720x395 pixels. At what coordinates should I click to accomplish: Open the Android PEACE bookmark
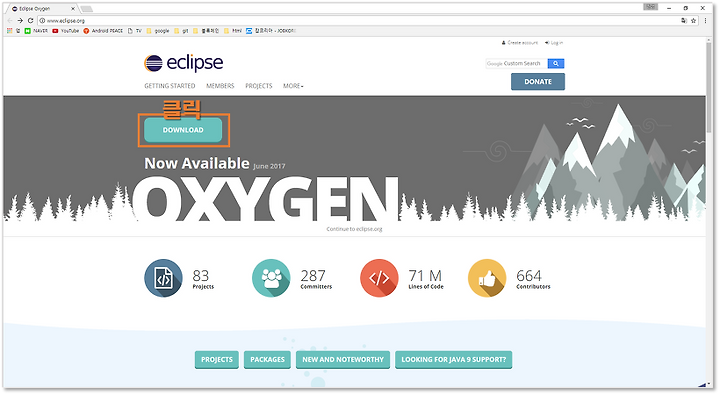[x=103, y=31]
